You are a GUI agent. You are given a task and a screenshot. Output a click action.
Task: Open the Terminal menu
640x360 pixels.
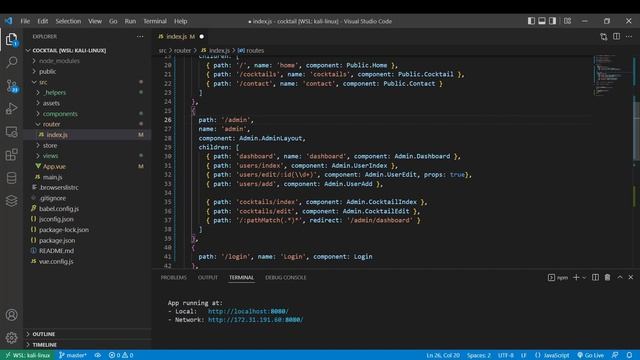155,21
